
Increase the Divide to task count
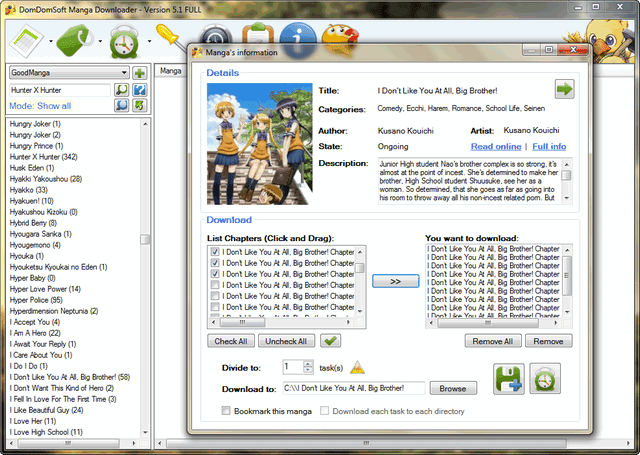pos(308,364)
